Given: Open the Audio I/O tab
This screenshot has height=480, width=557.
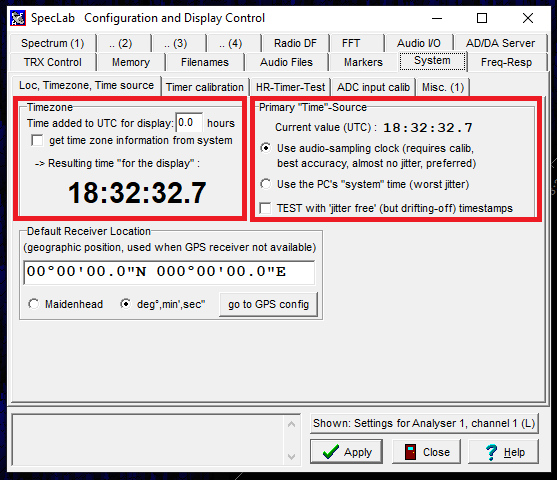Looking at the screenshot, I should (x=418, y=43).
